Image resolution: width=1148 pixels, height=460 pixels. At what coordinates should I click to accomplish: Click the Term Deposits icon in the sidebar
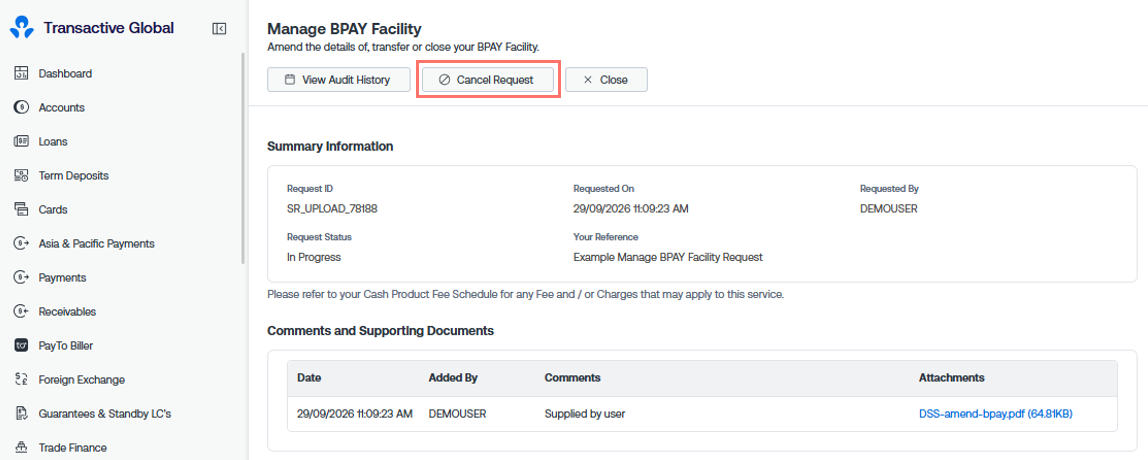pos(21,176)
